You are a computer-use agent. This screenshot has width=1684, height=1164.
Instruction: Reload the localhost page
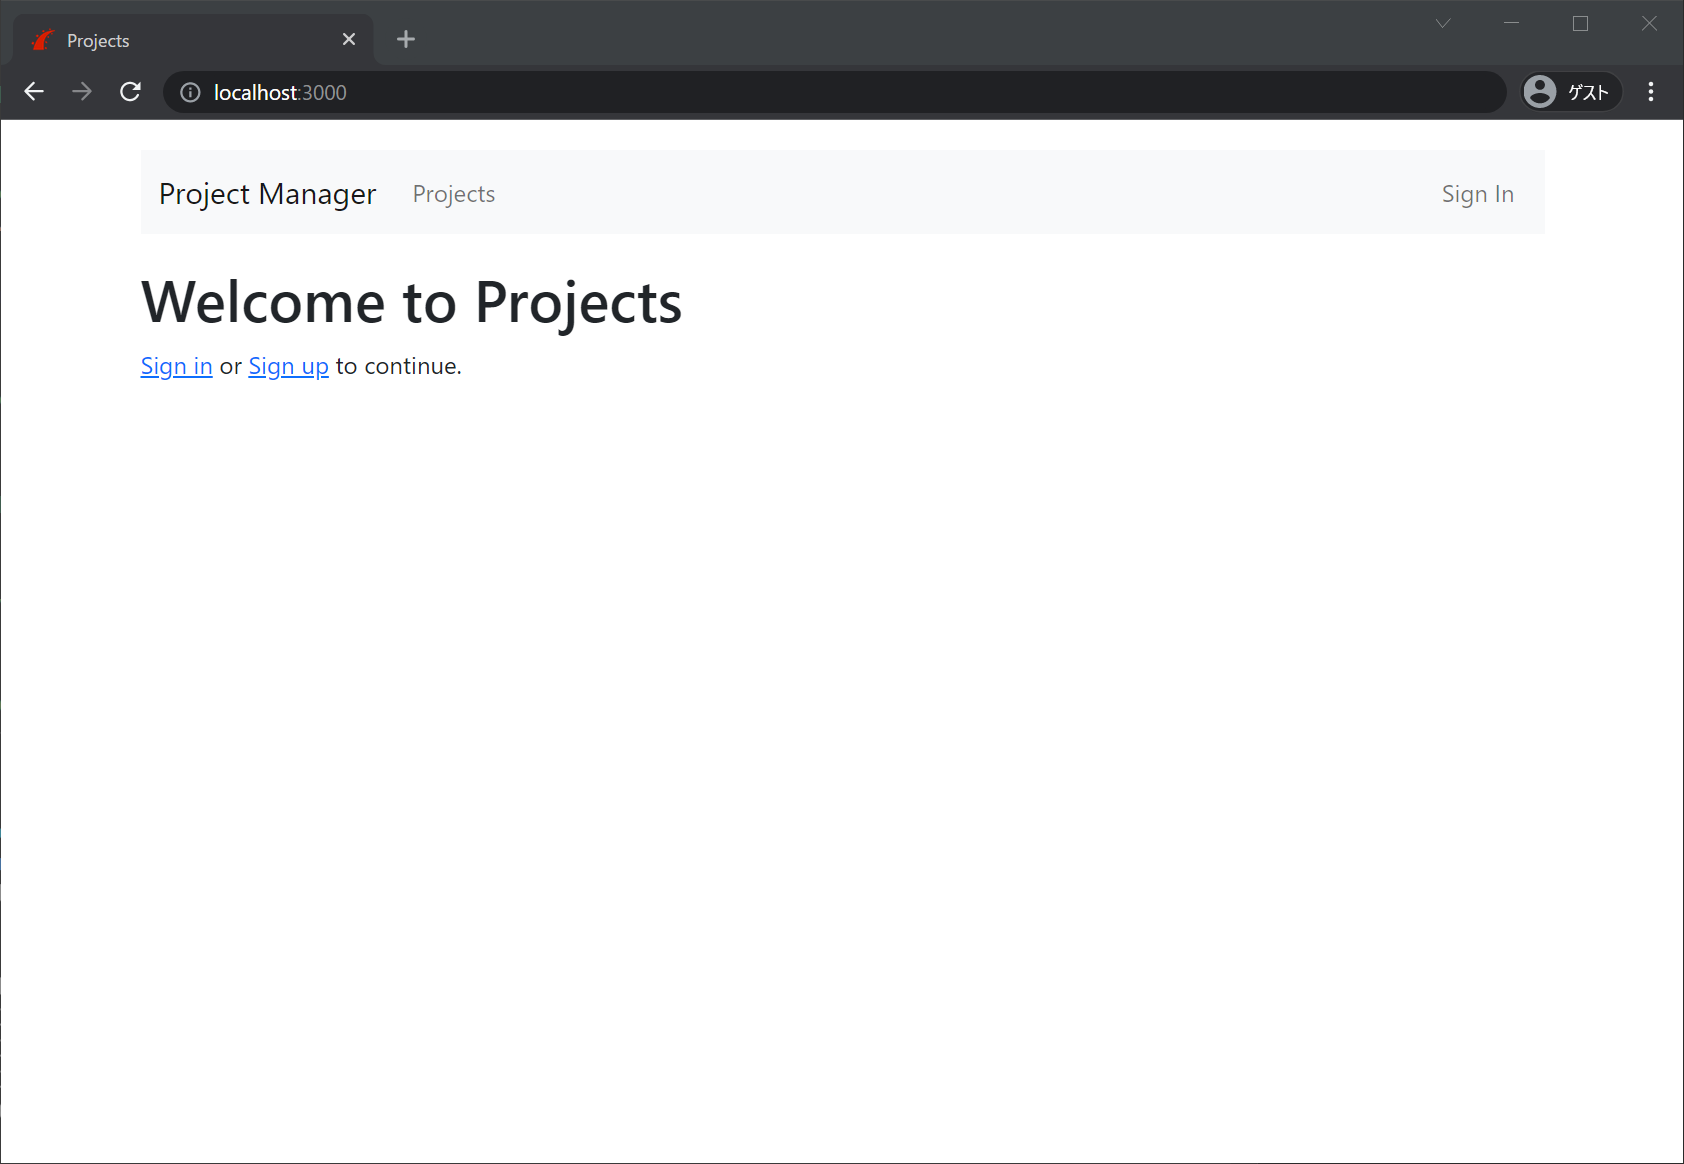coord(130,92)
